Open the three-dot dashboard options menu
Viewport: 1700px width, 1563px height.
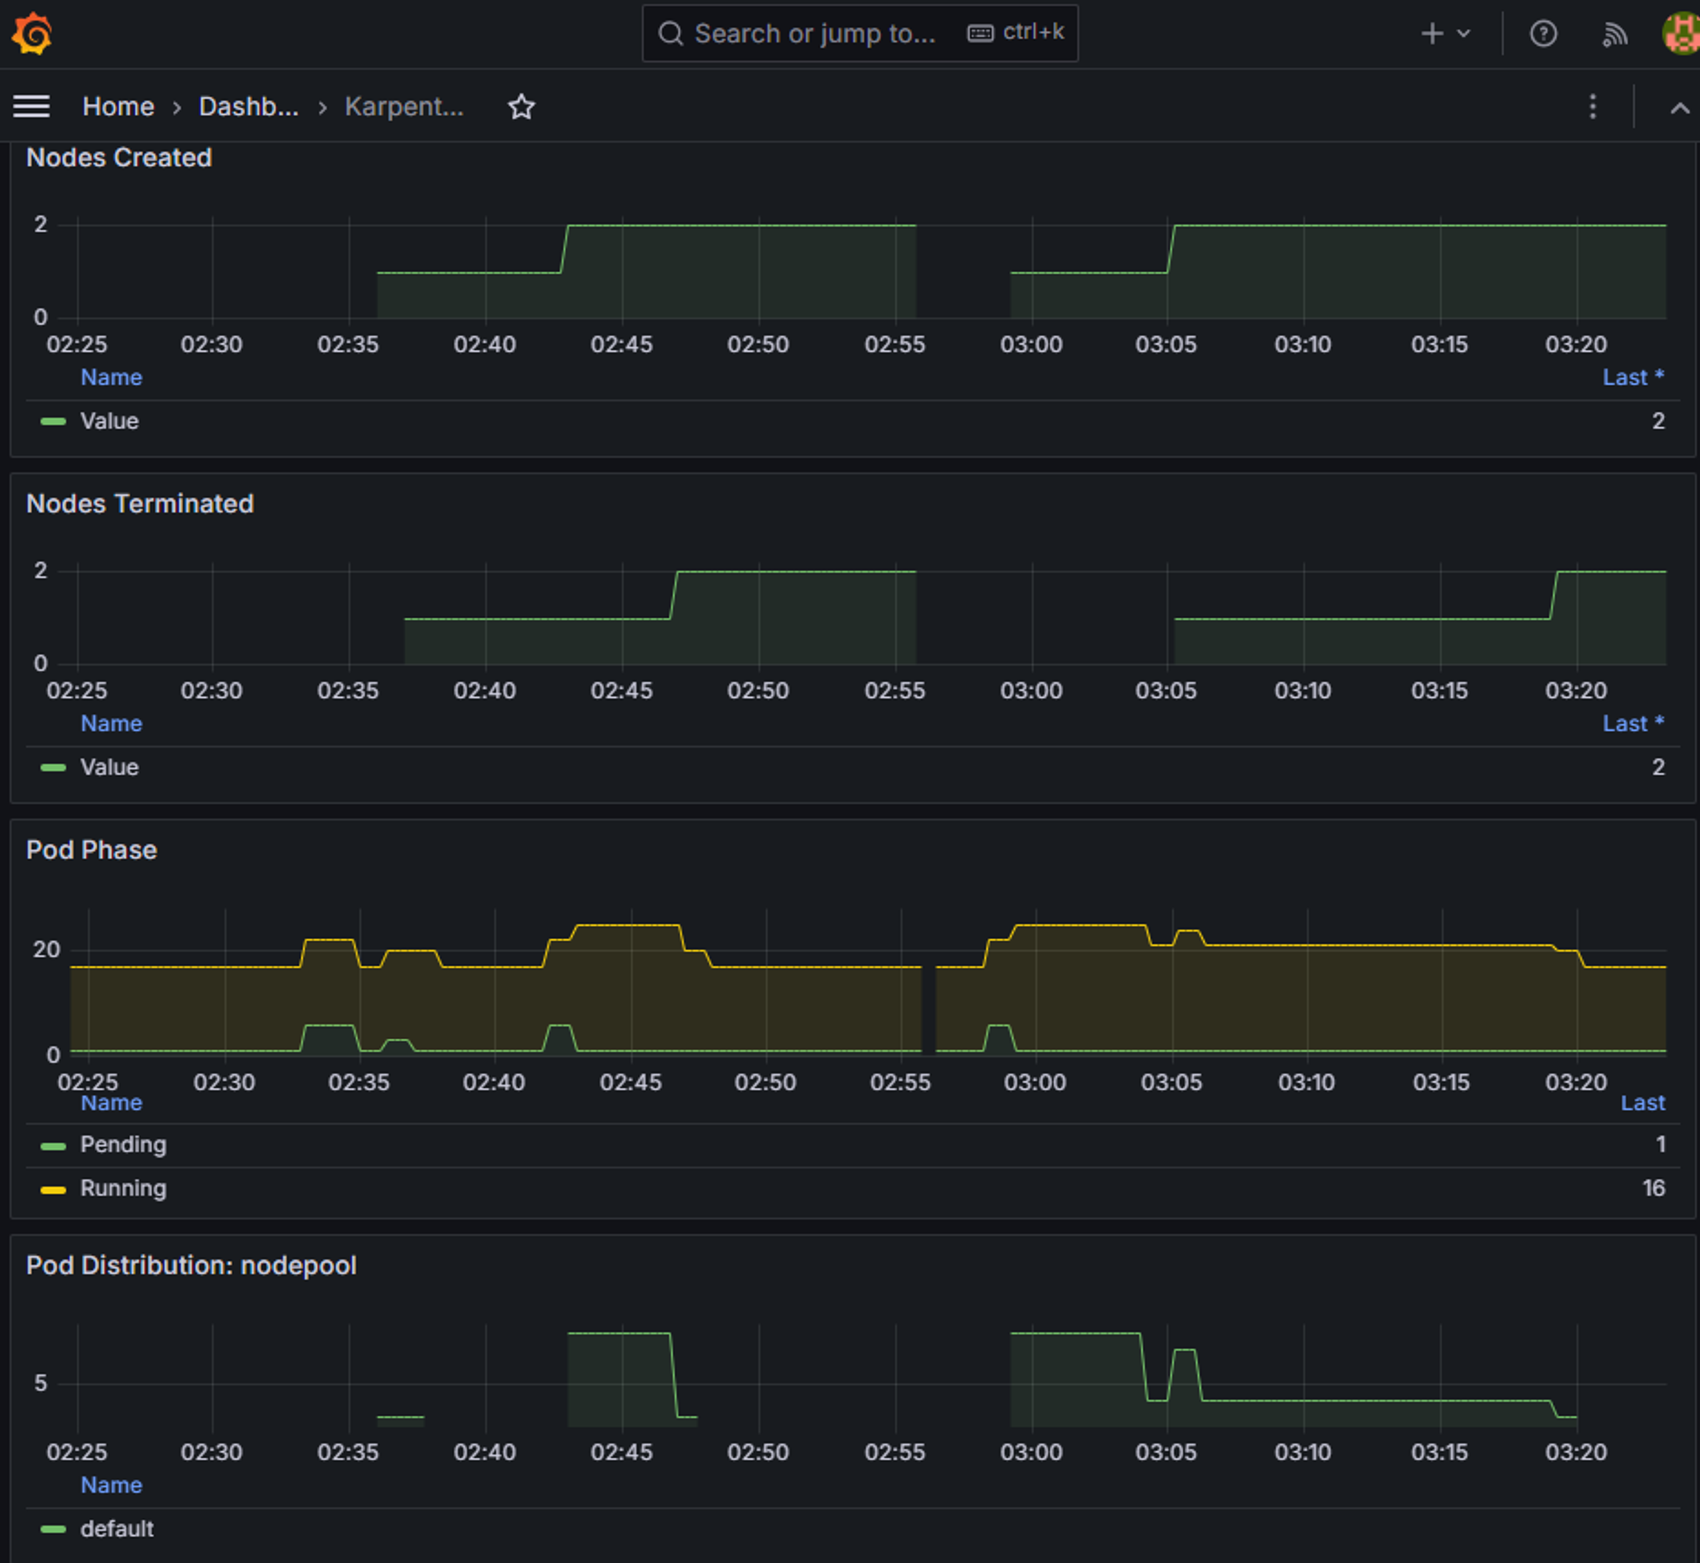pyautogui.click(x=1593, y=106)
